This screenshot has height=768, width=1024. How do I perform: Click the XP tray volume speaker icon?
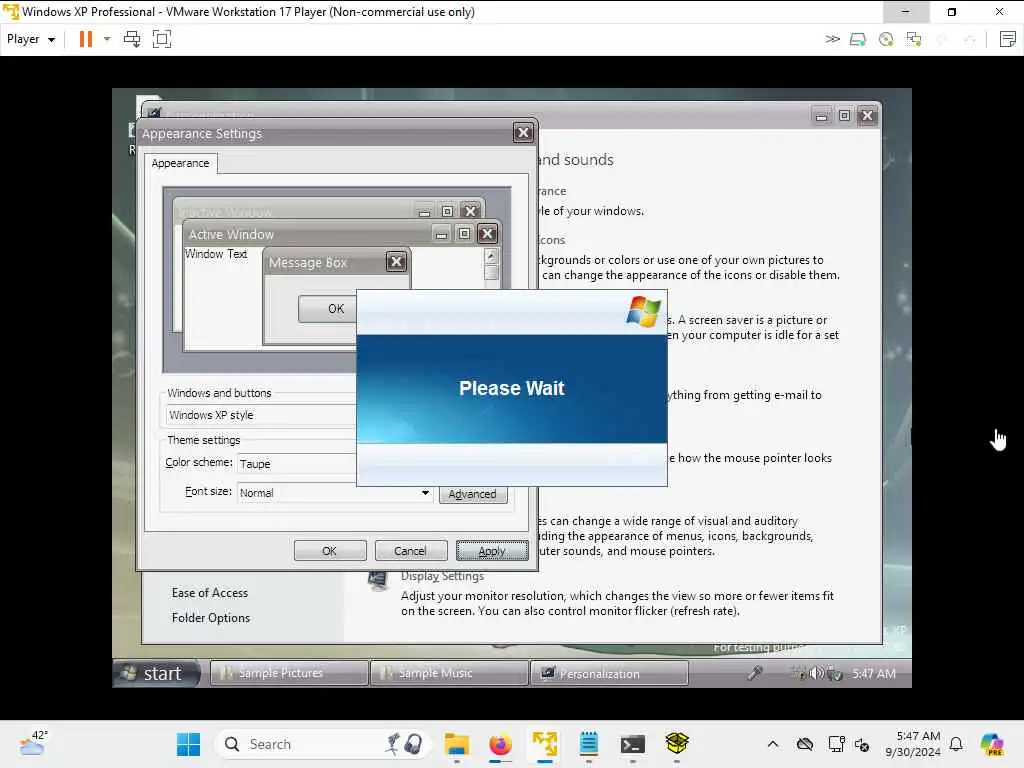click(x=816, y=673)
